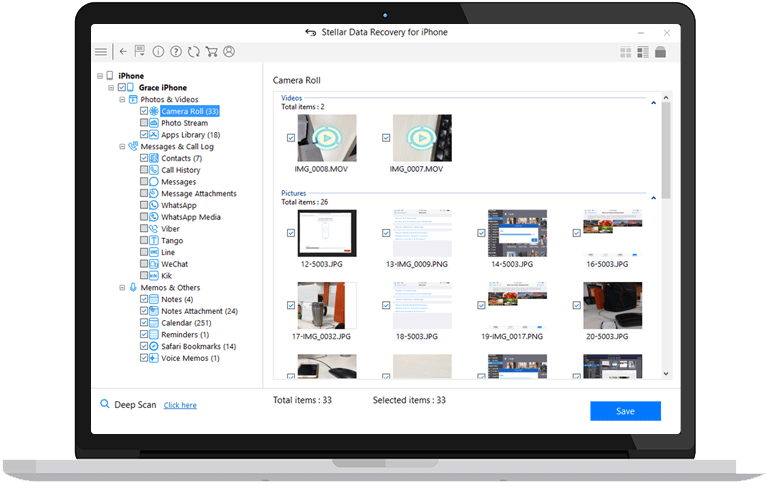Check the Photo Stream checkbox
Image resolution: width=772 pixels, height=488 pixels.
[144, 123]
